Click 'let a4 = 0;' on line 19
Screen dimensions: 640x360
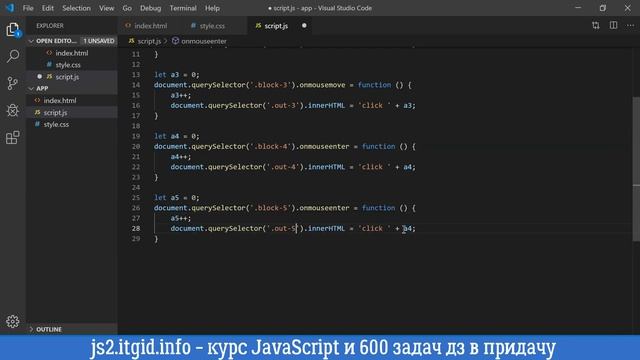pyautogui.click(x=177, y=136)
